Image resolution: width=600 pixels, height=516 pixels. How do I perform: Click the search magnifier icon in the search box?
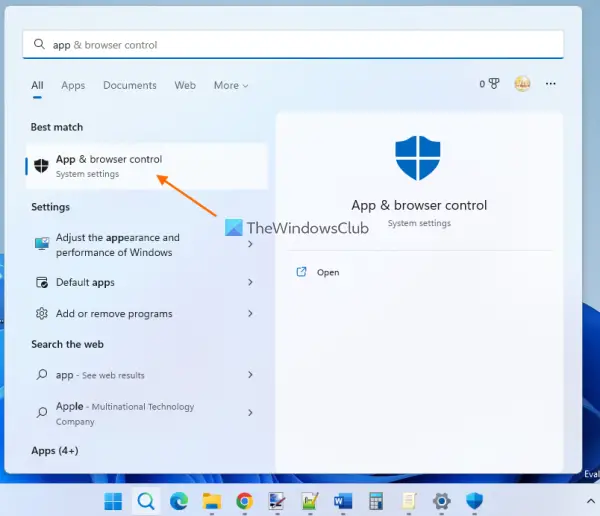point(39,44)
